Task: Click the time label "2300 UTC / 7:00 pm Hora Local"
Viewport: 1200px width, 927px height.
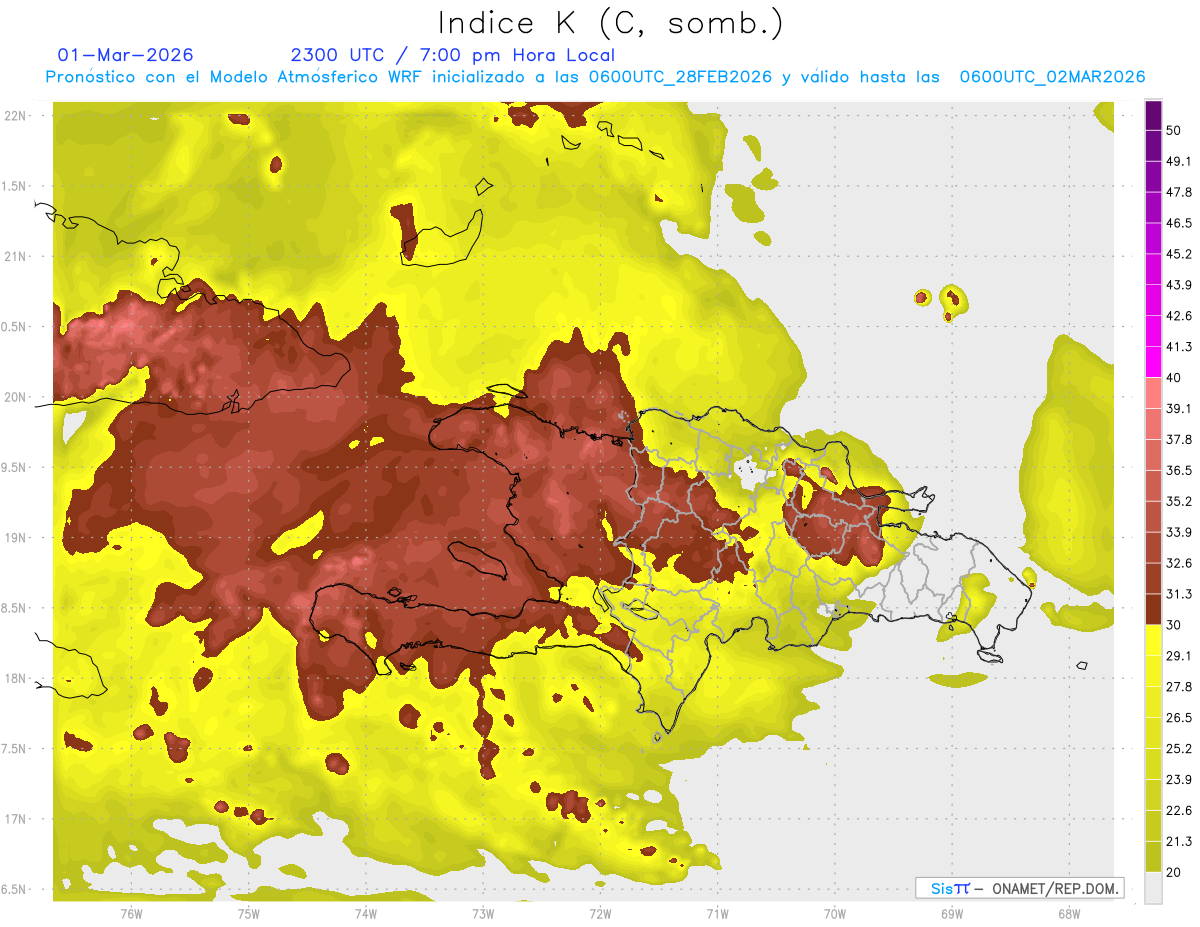Action: pyautogui.click(x=453, y=55)
